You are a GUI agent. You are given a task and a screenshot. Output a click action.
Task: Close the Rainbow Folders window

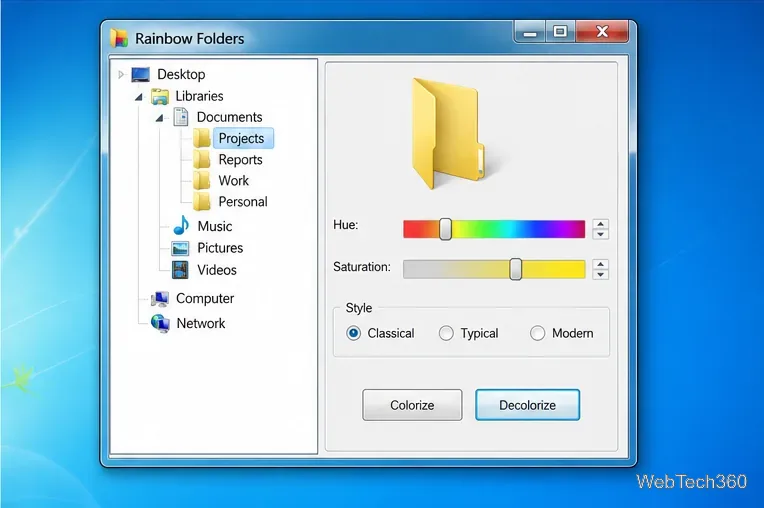pyautogui.click(x=602, y=32)
